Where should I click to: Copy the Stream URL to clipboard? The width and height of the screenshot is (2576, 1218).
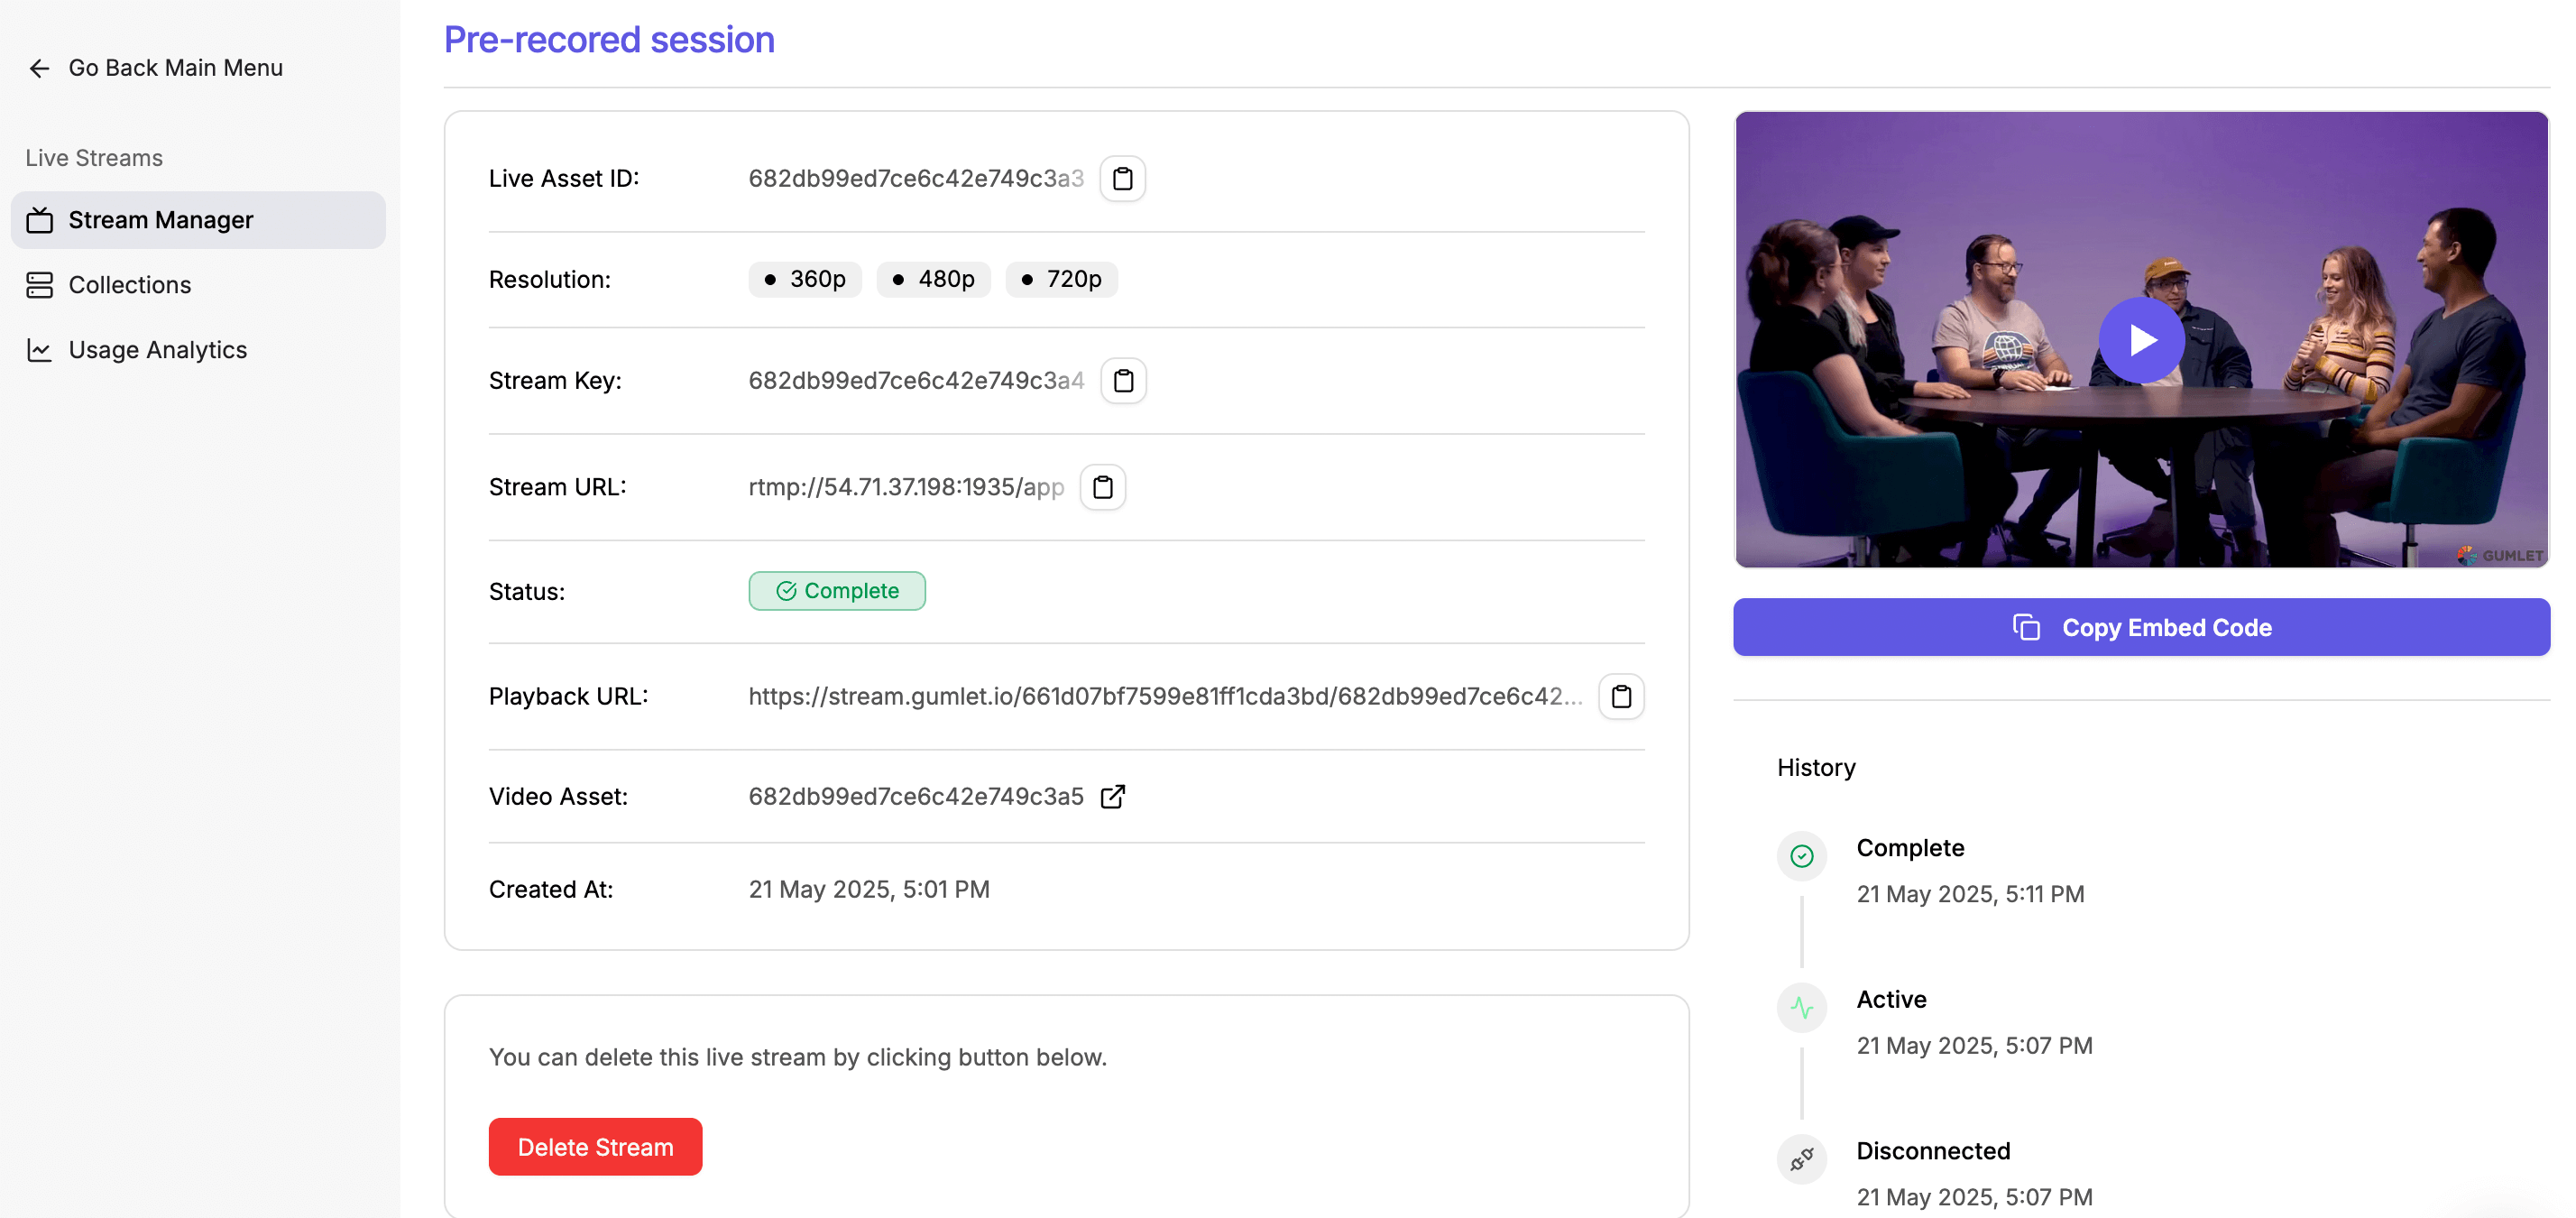pos(1102,487)
